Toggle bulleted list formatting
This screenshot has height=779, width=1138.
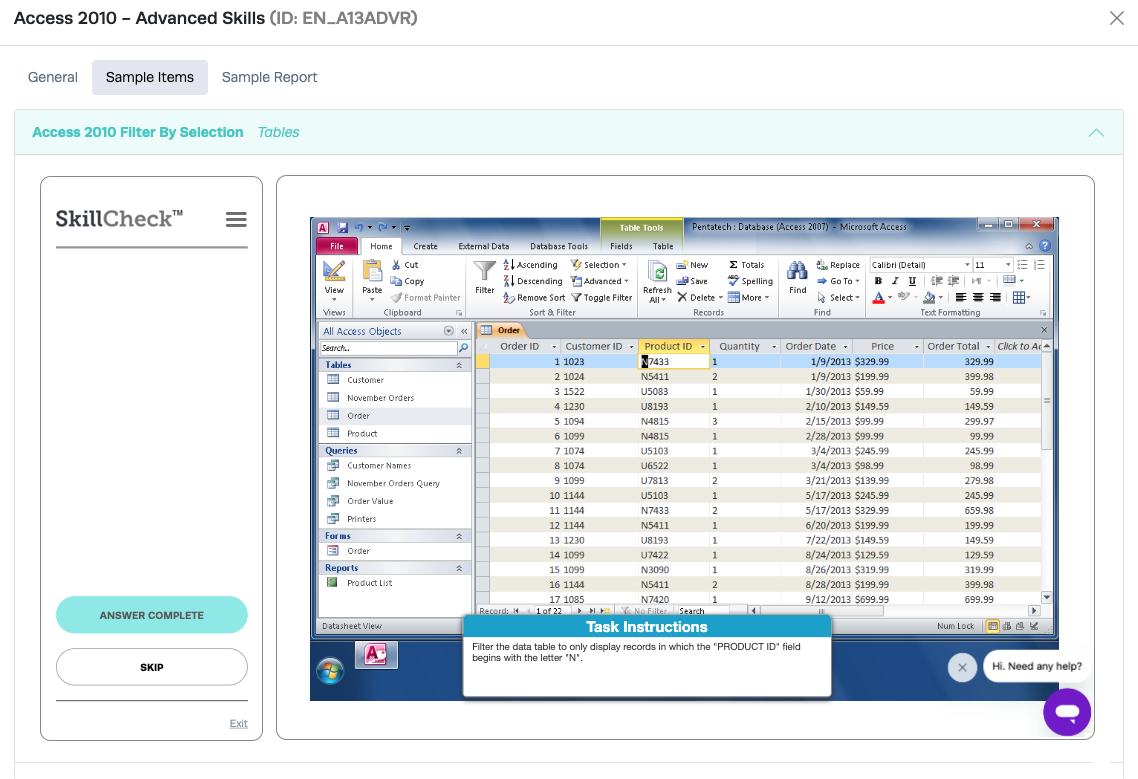click(x=1022, y=265)
